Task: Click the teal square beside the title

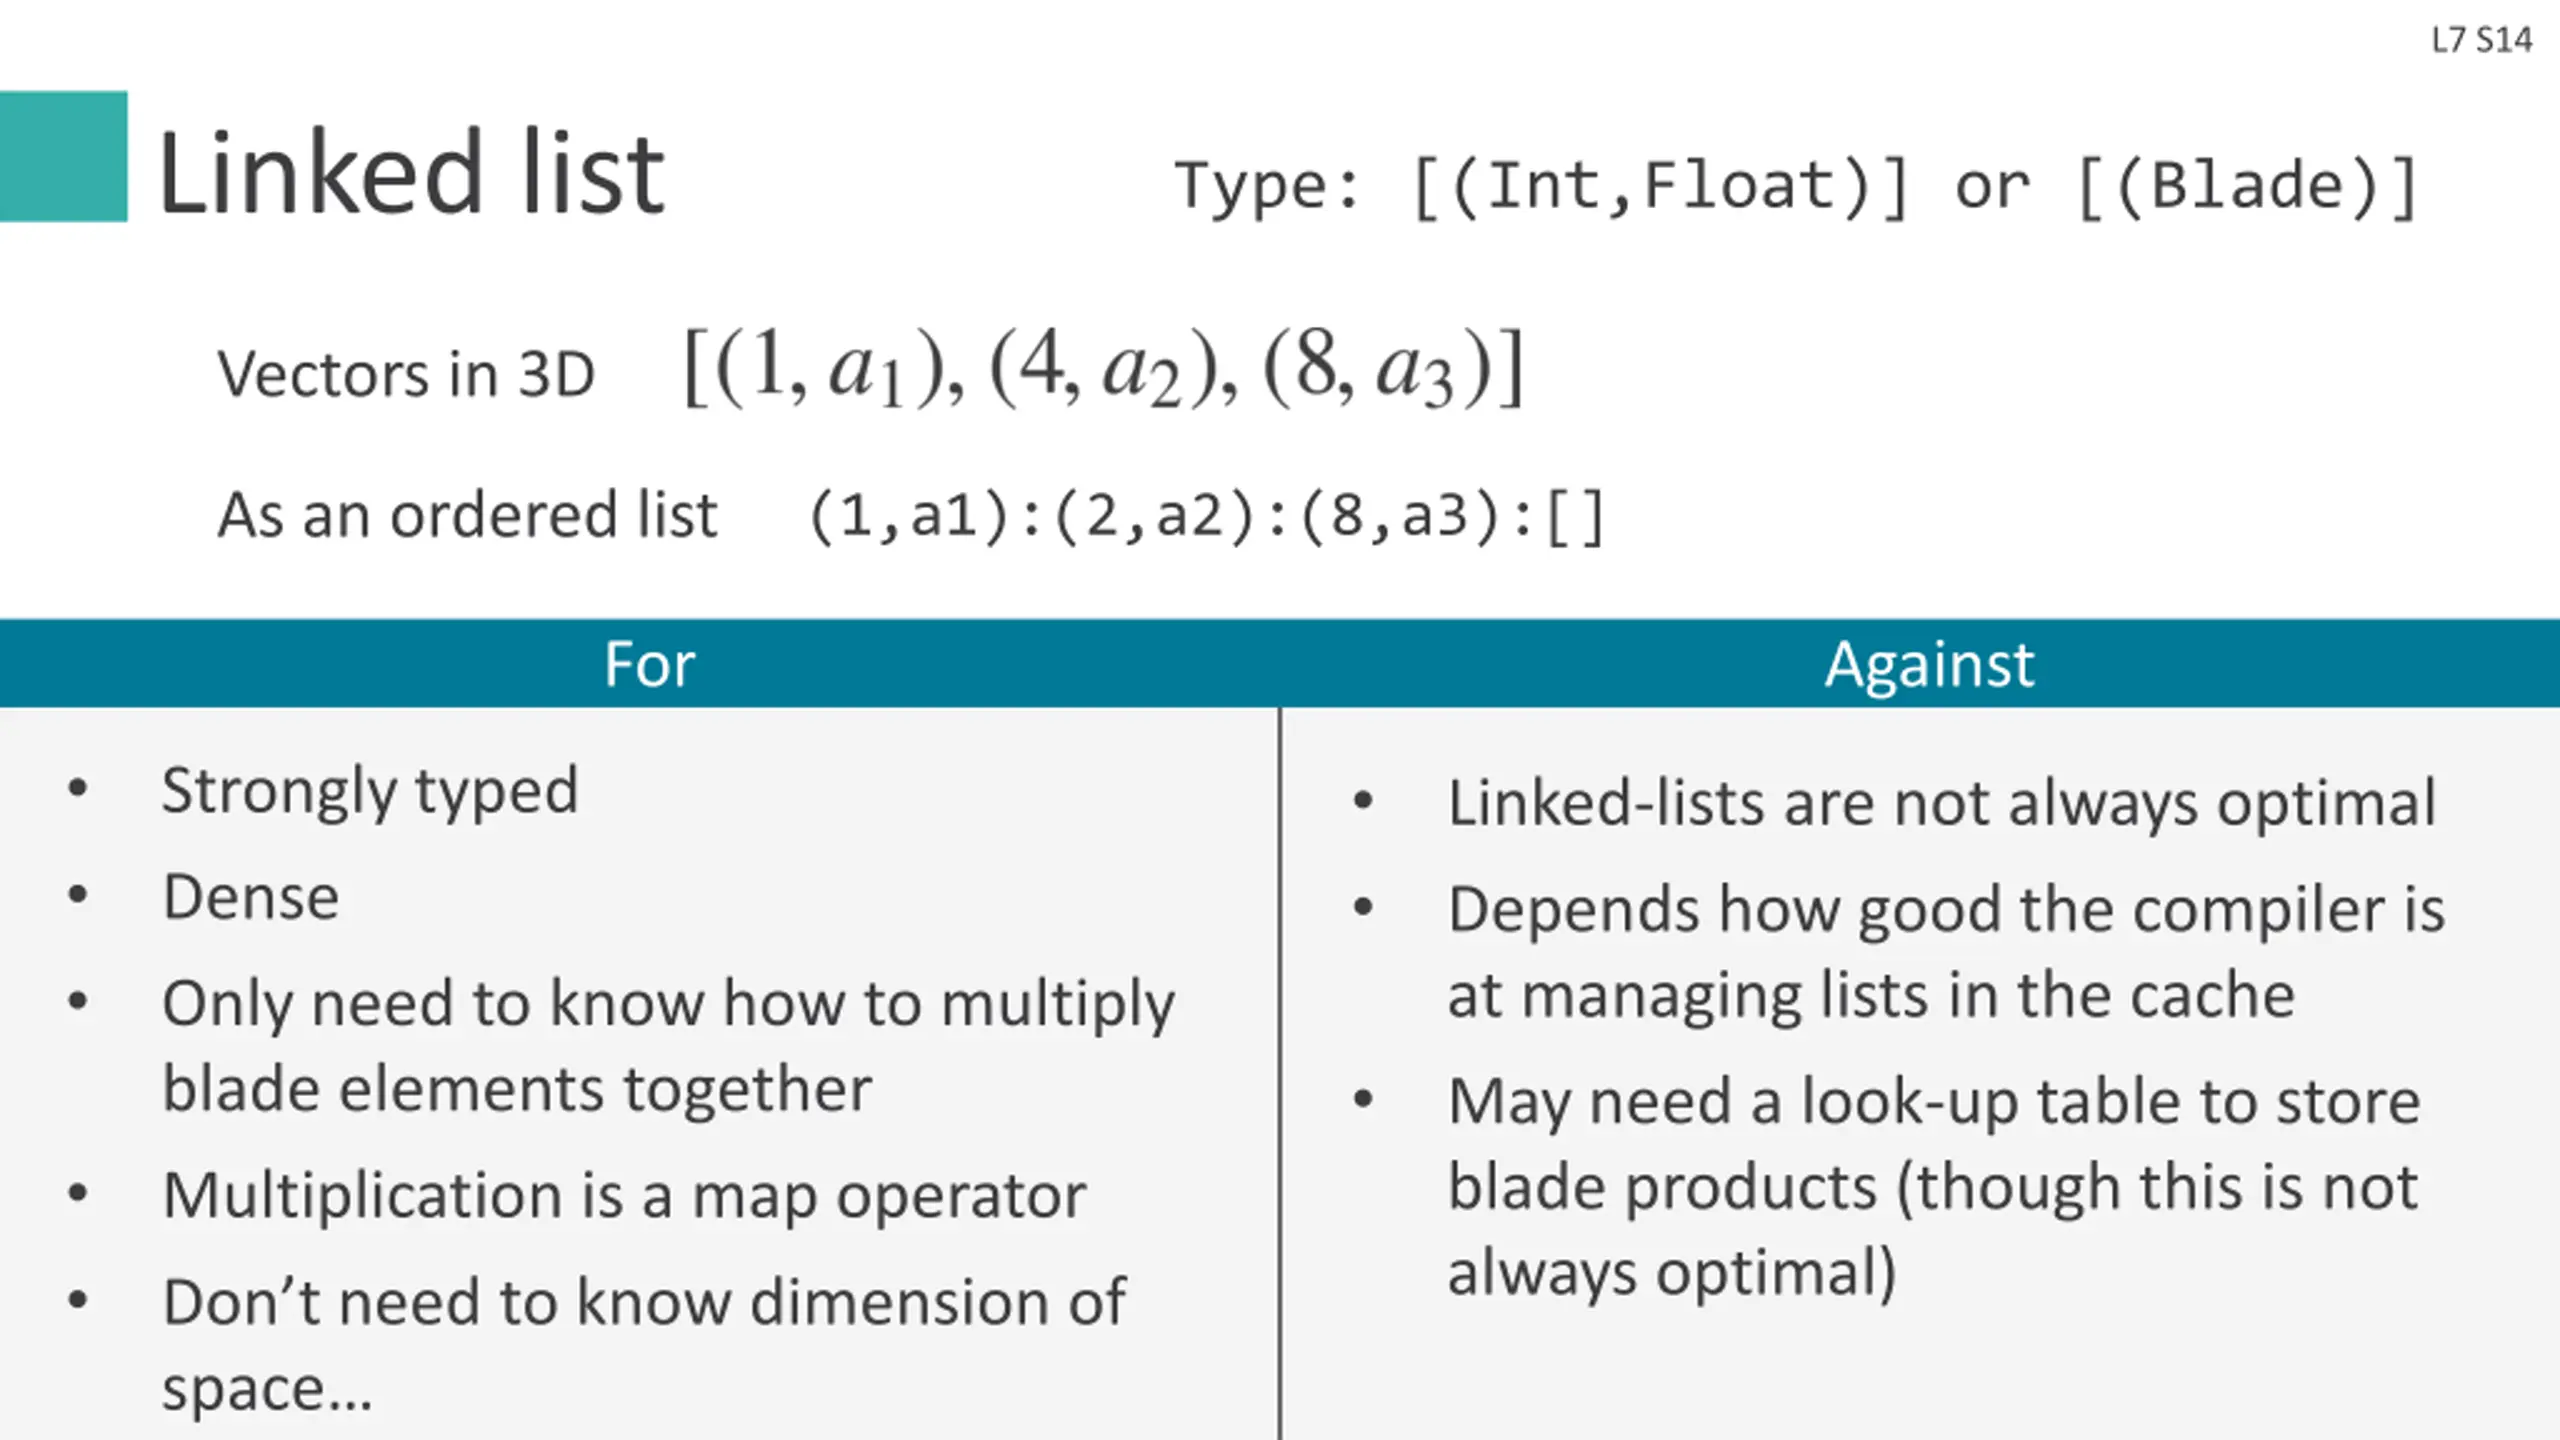Action: pos(63,156)
